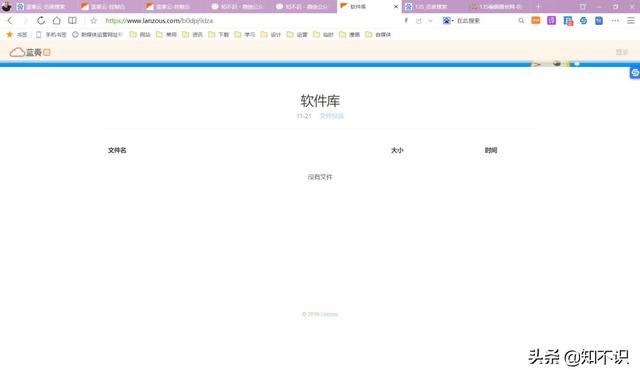Open the blue bookmark-shaped extension icon
This screenshot has height=376, width=640.
tap(599, 20)
